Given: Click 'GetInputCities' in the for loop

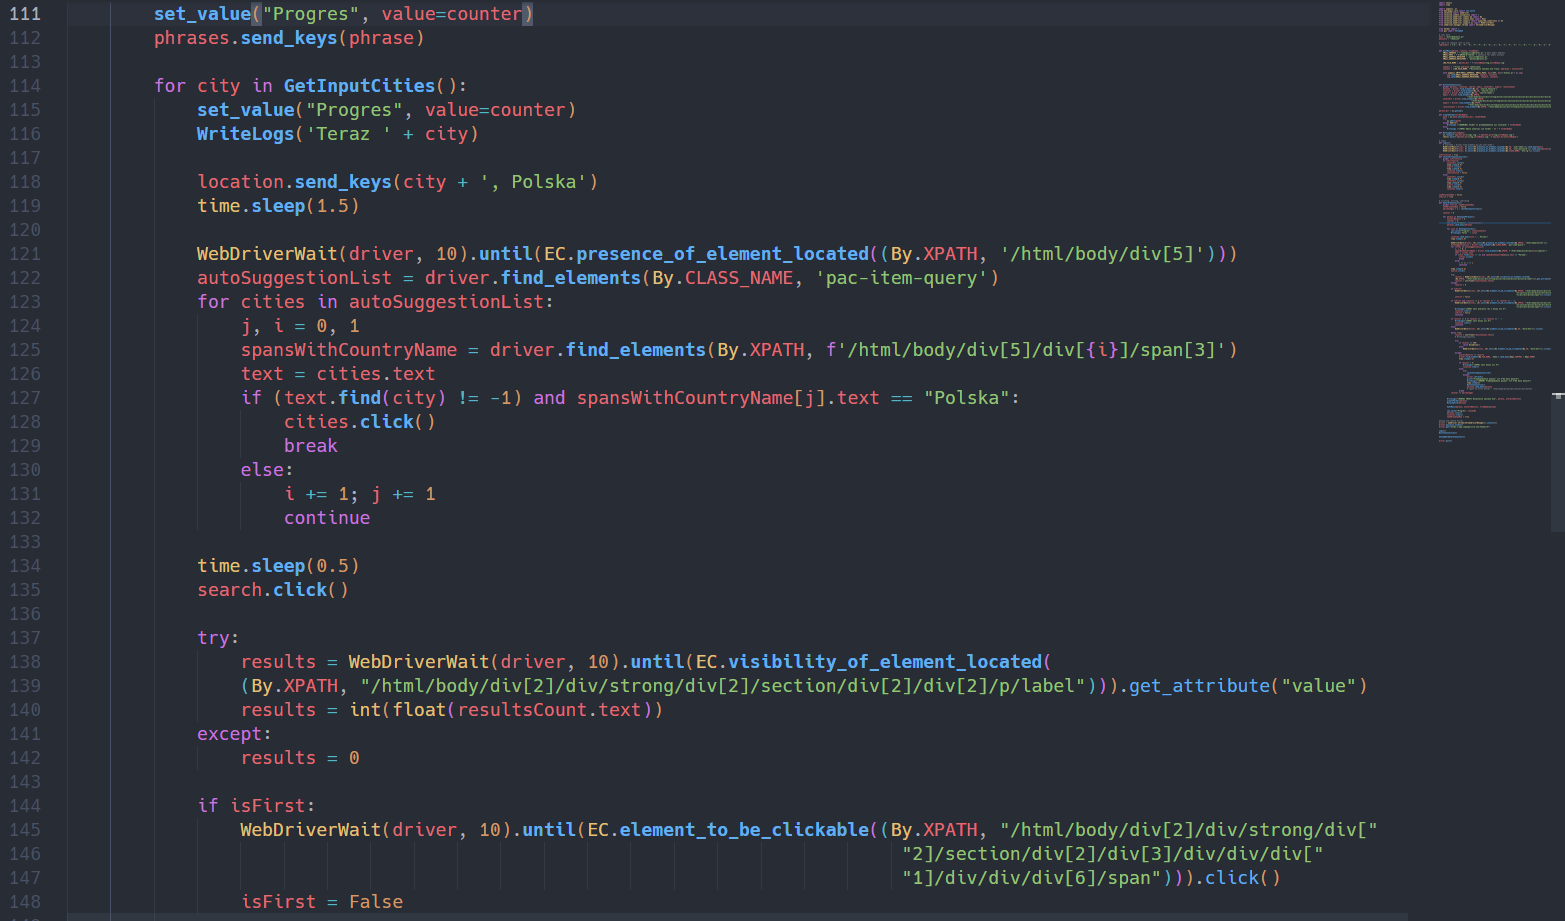Looking at the screenshot, I should pyautogui.click(x=359, y=86).
